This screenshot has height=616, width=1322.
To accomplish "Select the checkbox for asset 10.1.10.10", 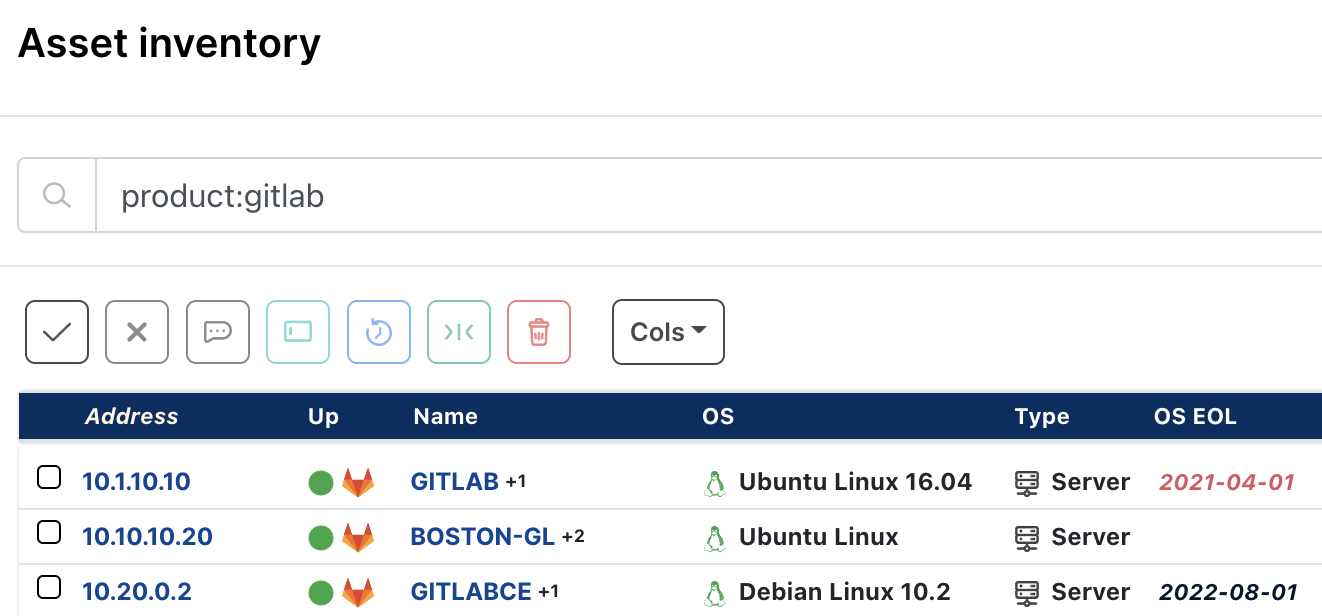I will [49, 477].
